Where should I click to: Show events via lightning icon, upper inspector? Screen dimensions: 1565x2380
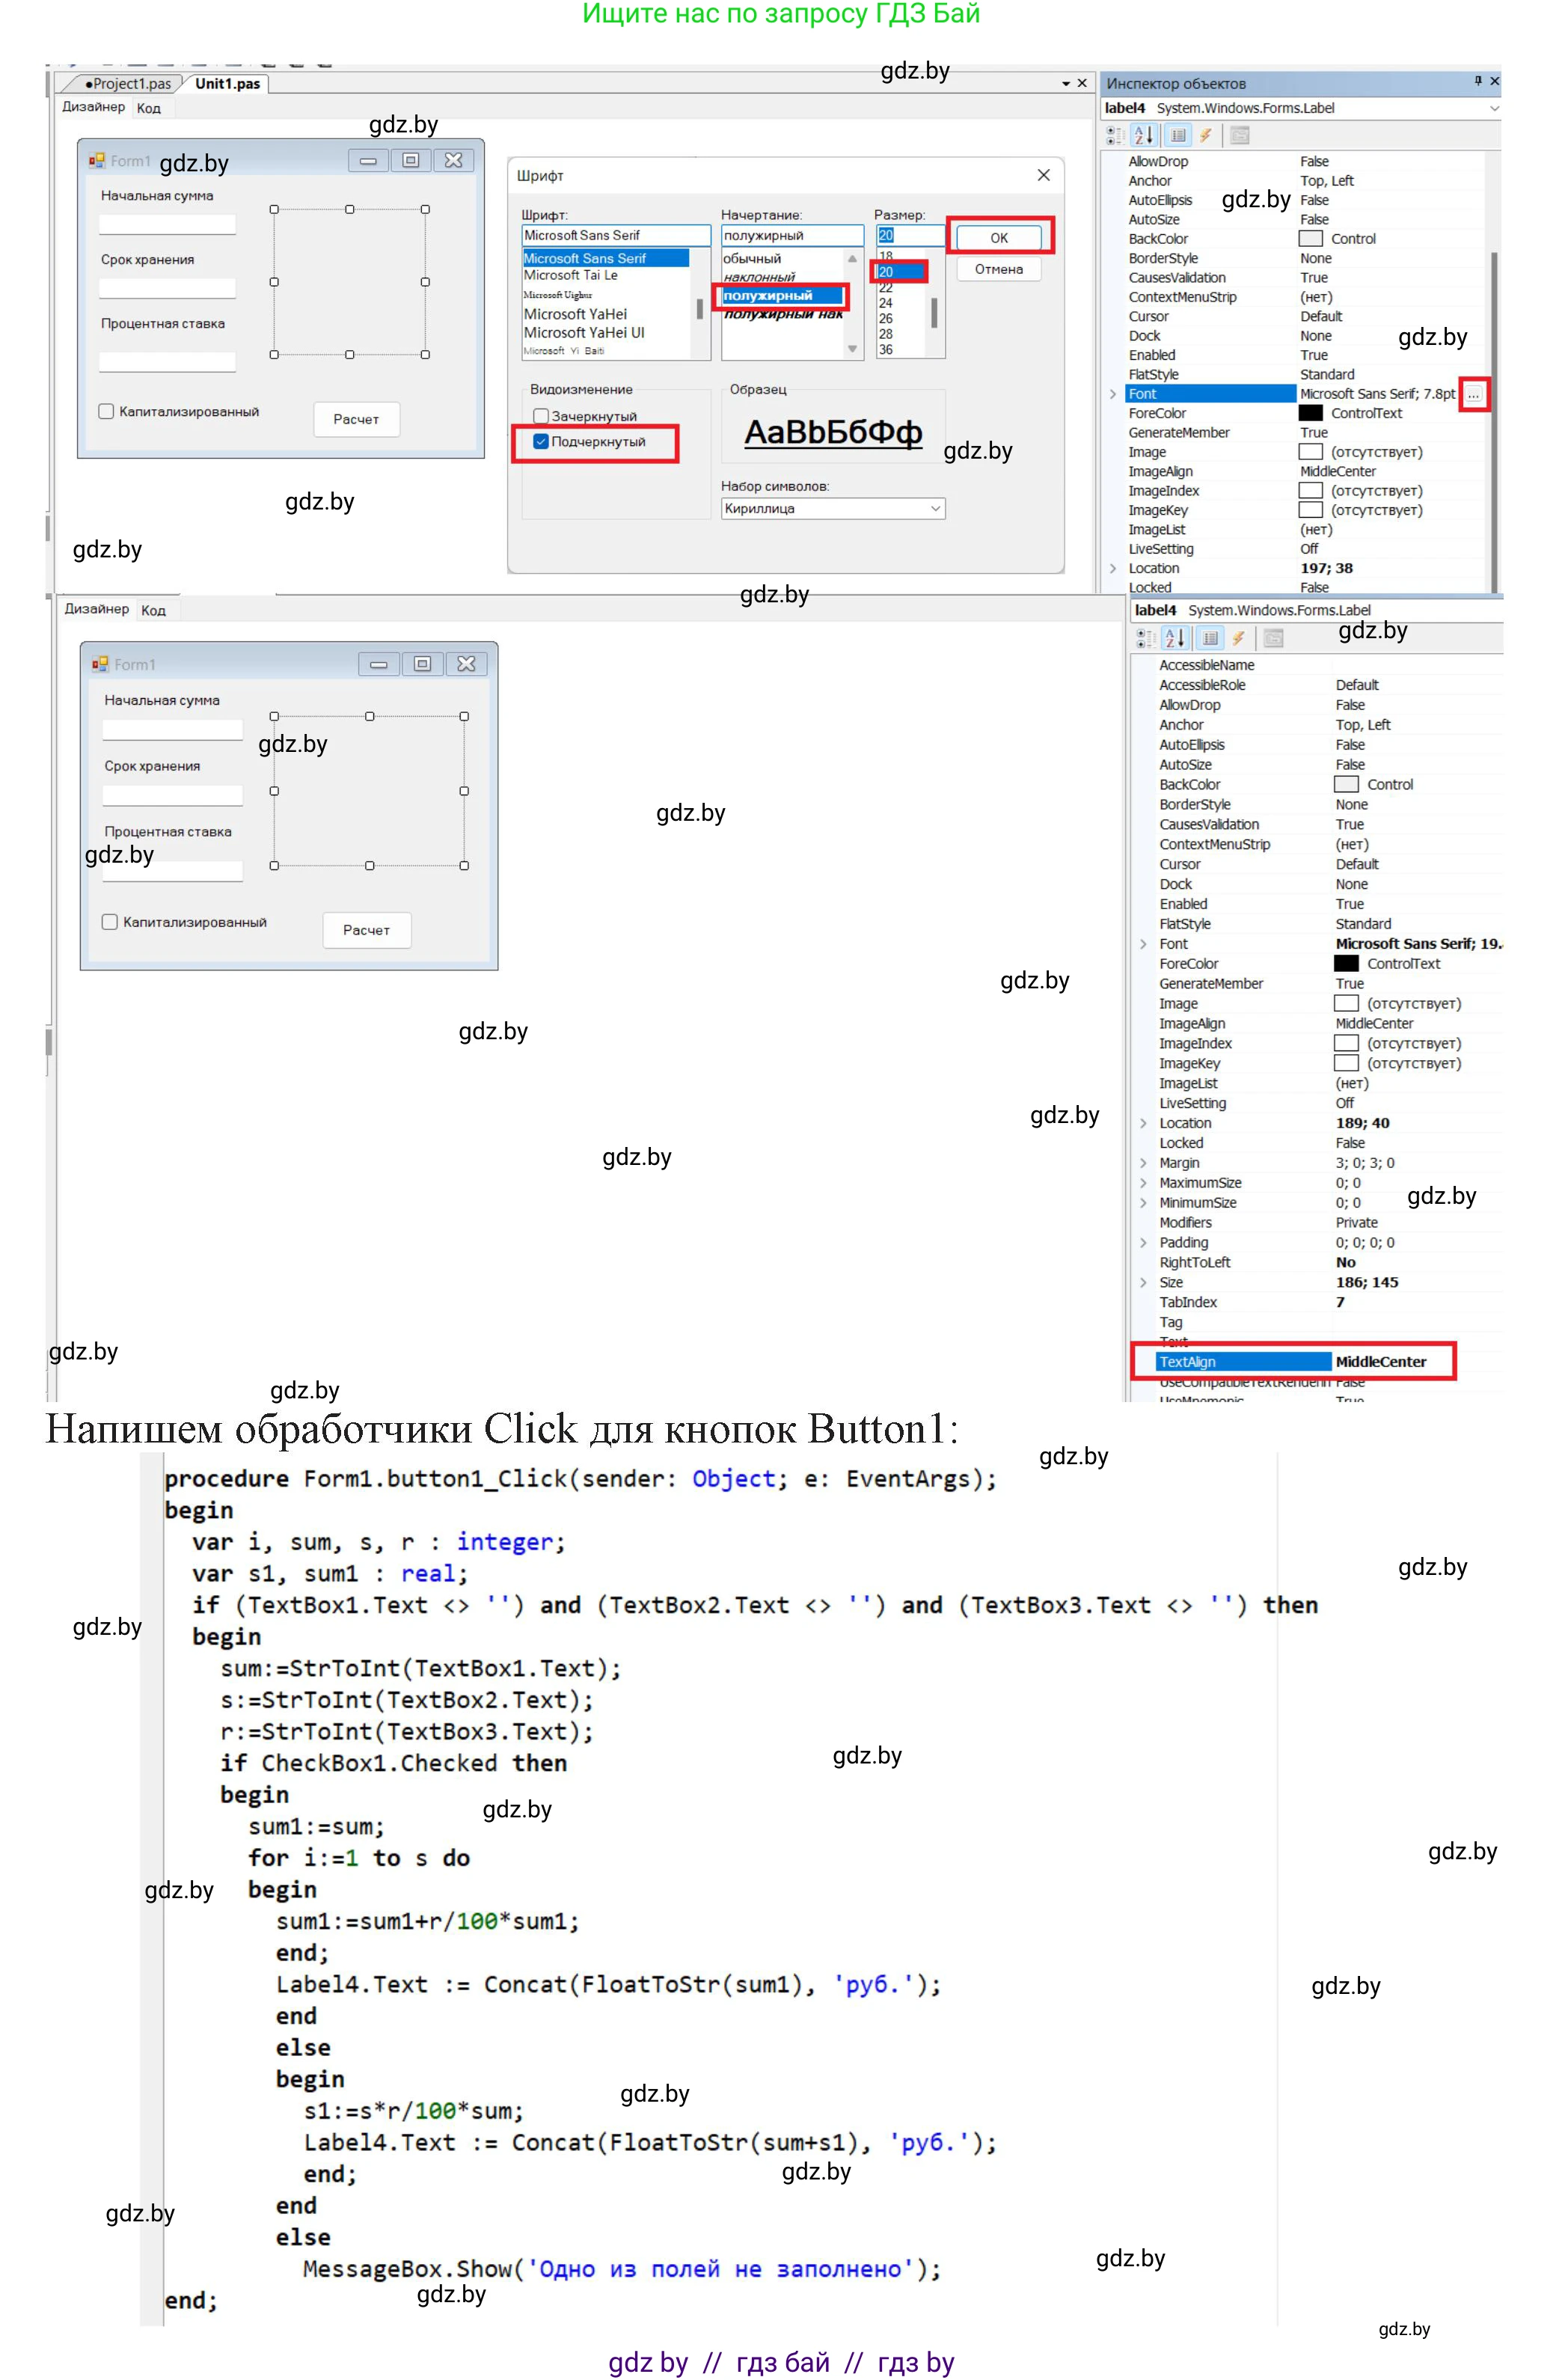point(1205,135)
